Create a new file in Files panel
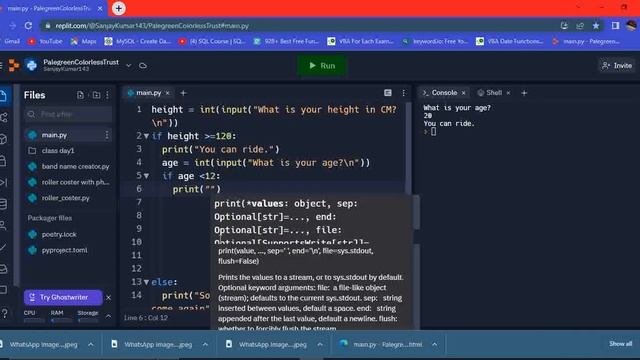 point(80,95)
